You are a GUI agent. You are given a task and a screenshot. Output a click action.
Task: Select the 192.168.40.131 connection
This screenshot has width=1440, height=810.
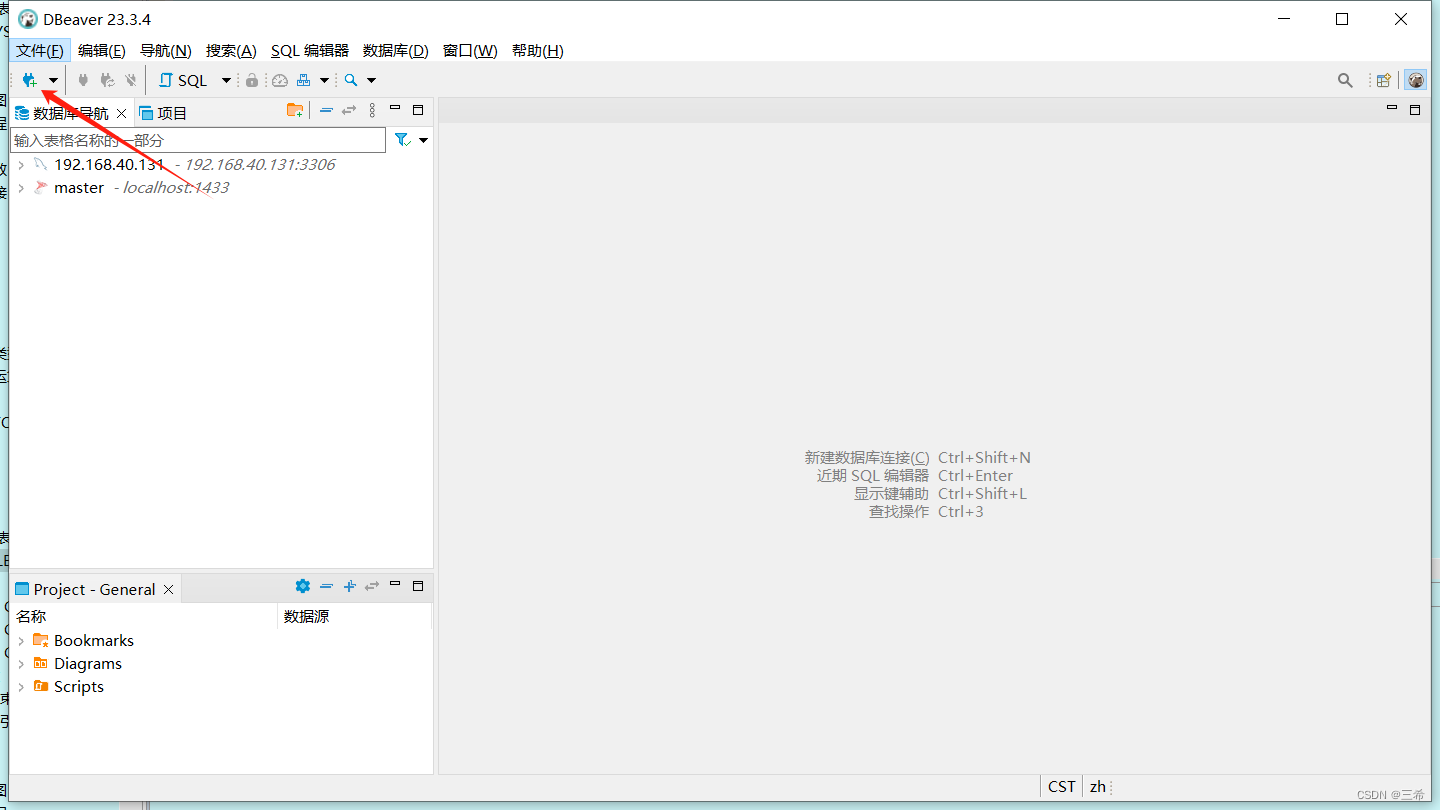click(184, 164)
